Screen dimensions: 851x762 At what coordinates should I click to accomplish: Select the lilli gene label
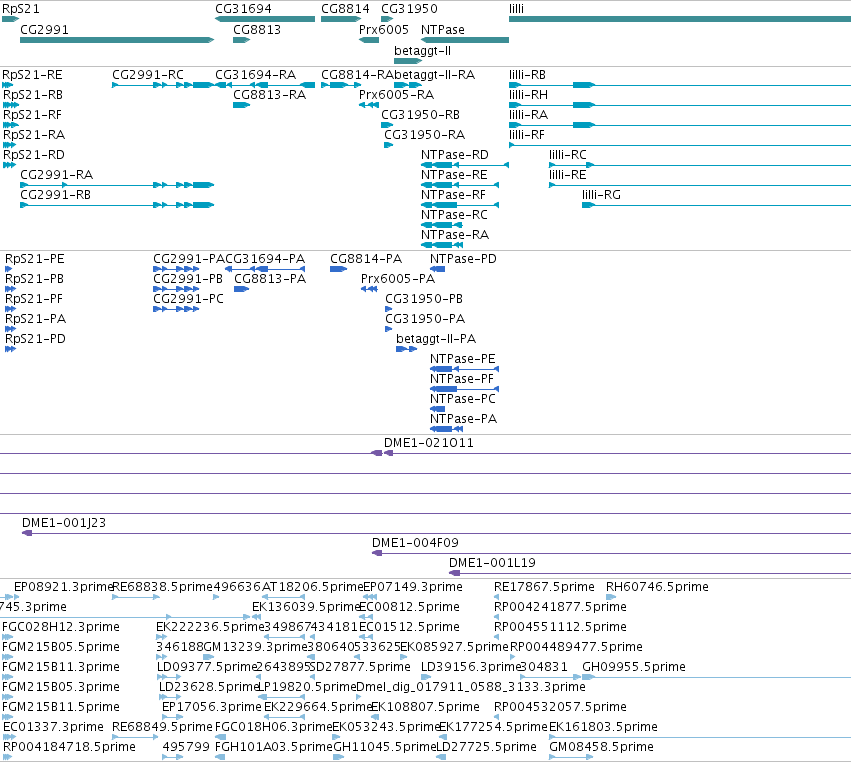point(517,9)
